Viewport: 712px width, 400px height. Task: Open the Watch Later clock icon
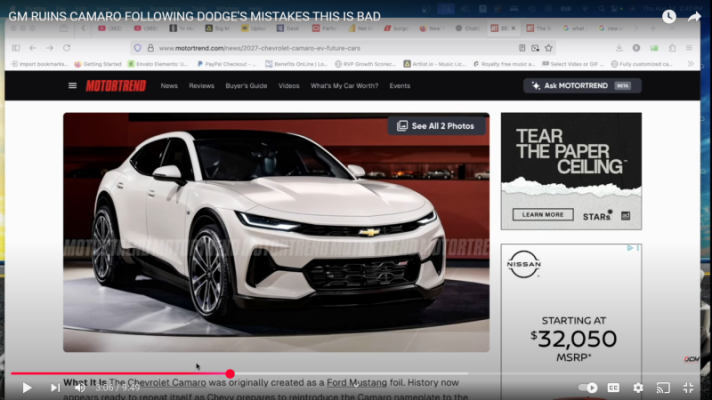pos(666,16)
